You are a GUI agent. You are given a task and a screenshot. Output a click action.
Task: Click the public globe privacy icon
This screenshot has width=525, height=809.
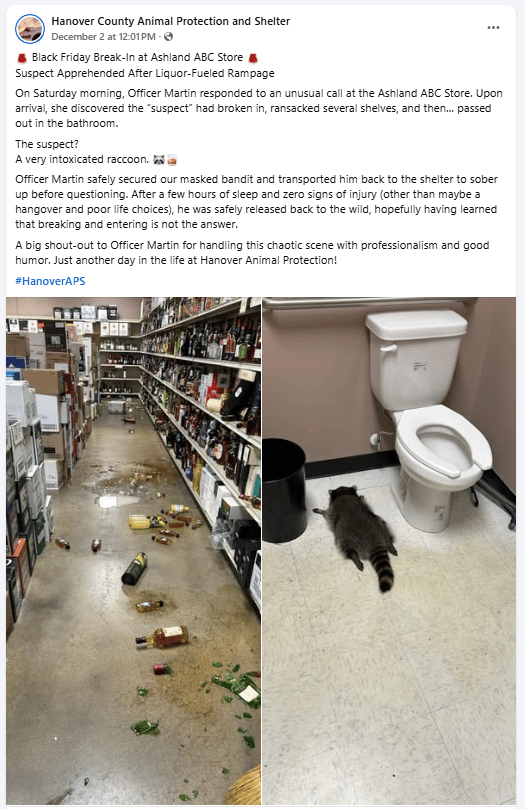click(x=168, y=37)
